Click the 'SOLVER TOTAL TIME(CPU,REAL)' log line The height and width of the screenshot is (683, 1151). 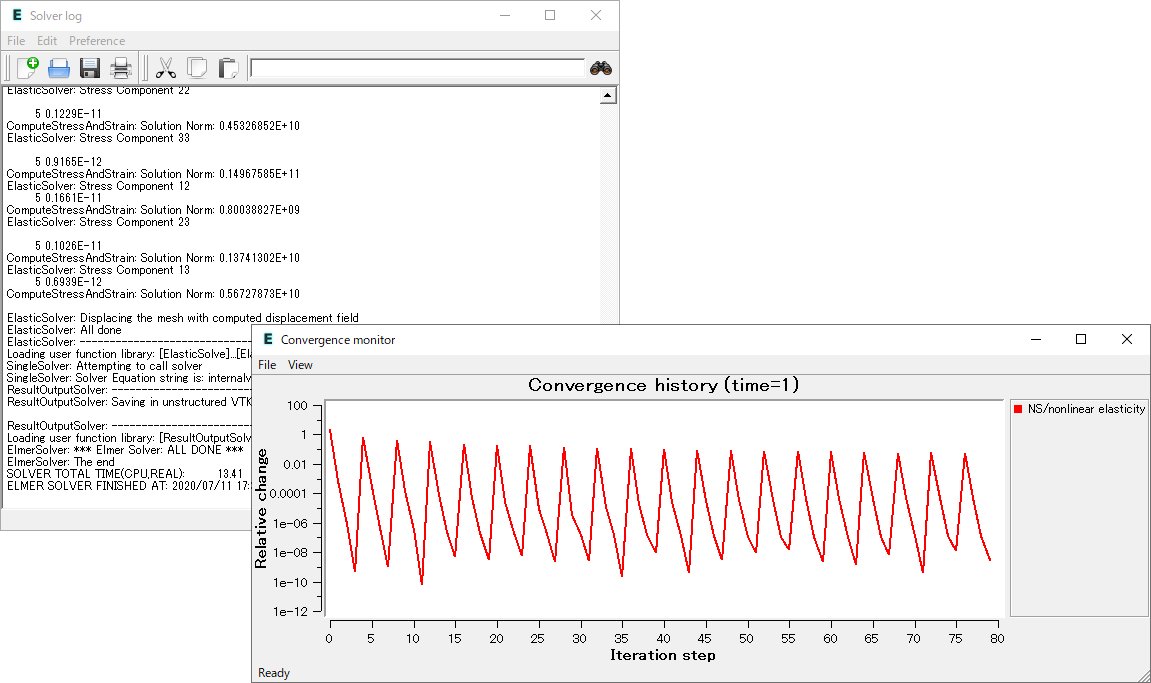coord(125,474)
